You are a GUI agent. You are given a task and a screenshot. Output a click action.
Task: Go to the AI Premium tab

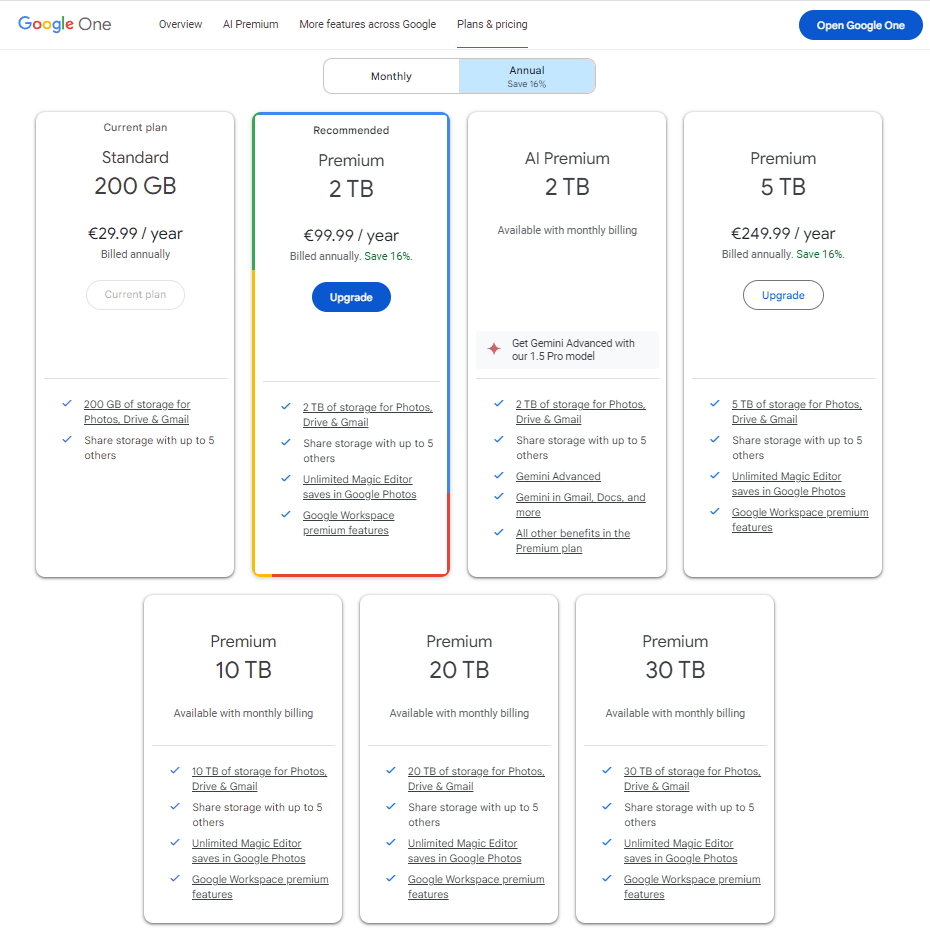pyautogui.click(x=250, y=24)
